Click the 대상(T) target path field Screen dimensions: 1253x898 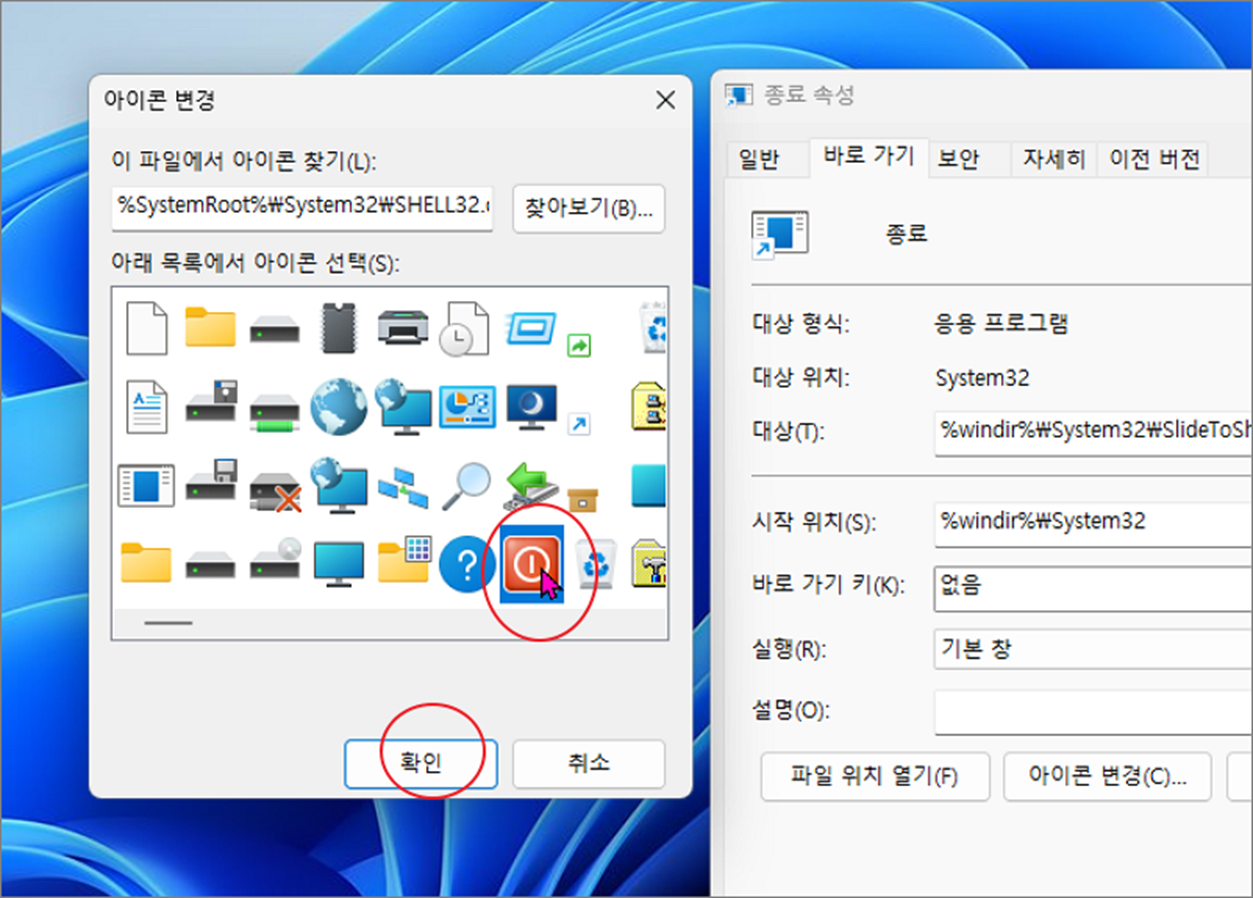tap(1093, 432)
